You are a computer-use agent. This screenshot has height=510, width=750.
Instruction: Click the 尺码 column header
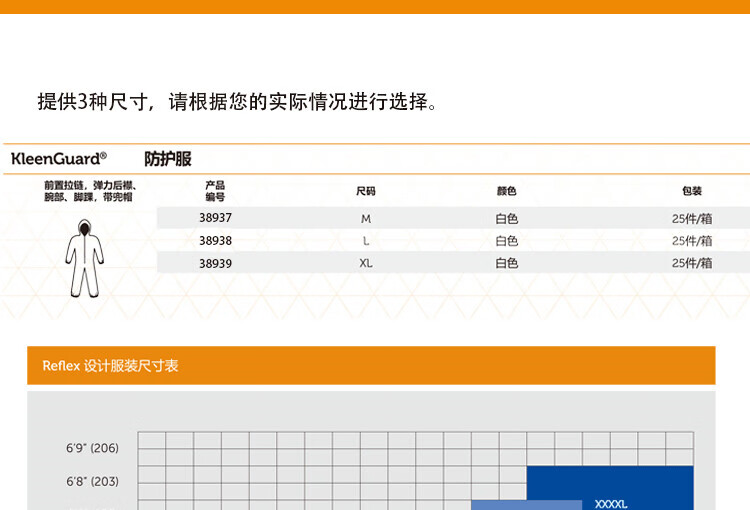(366, 191)
